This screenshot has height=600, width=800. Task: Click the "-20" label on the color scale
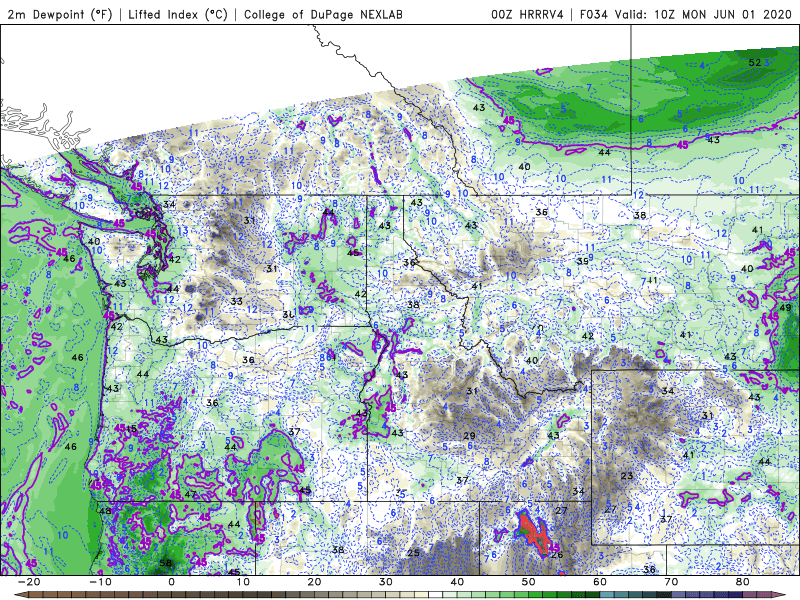pos(29,582)
